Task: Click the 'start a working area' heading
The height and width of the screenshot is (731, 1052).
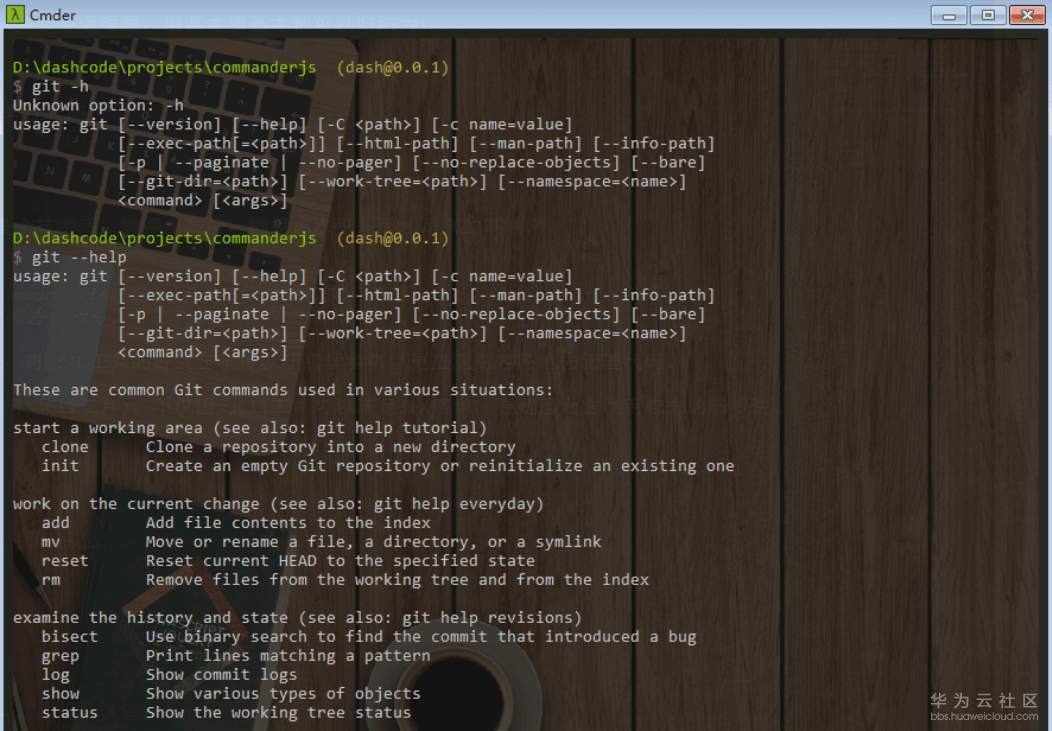Action: point(250,428)
